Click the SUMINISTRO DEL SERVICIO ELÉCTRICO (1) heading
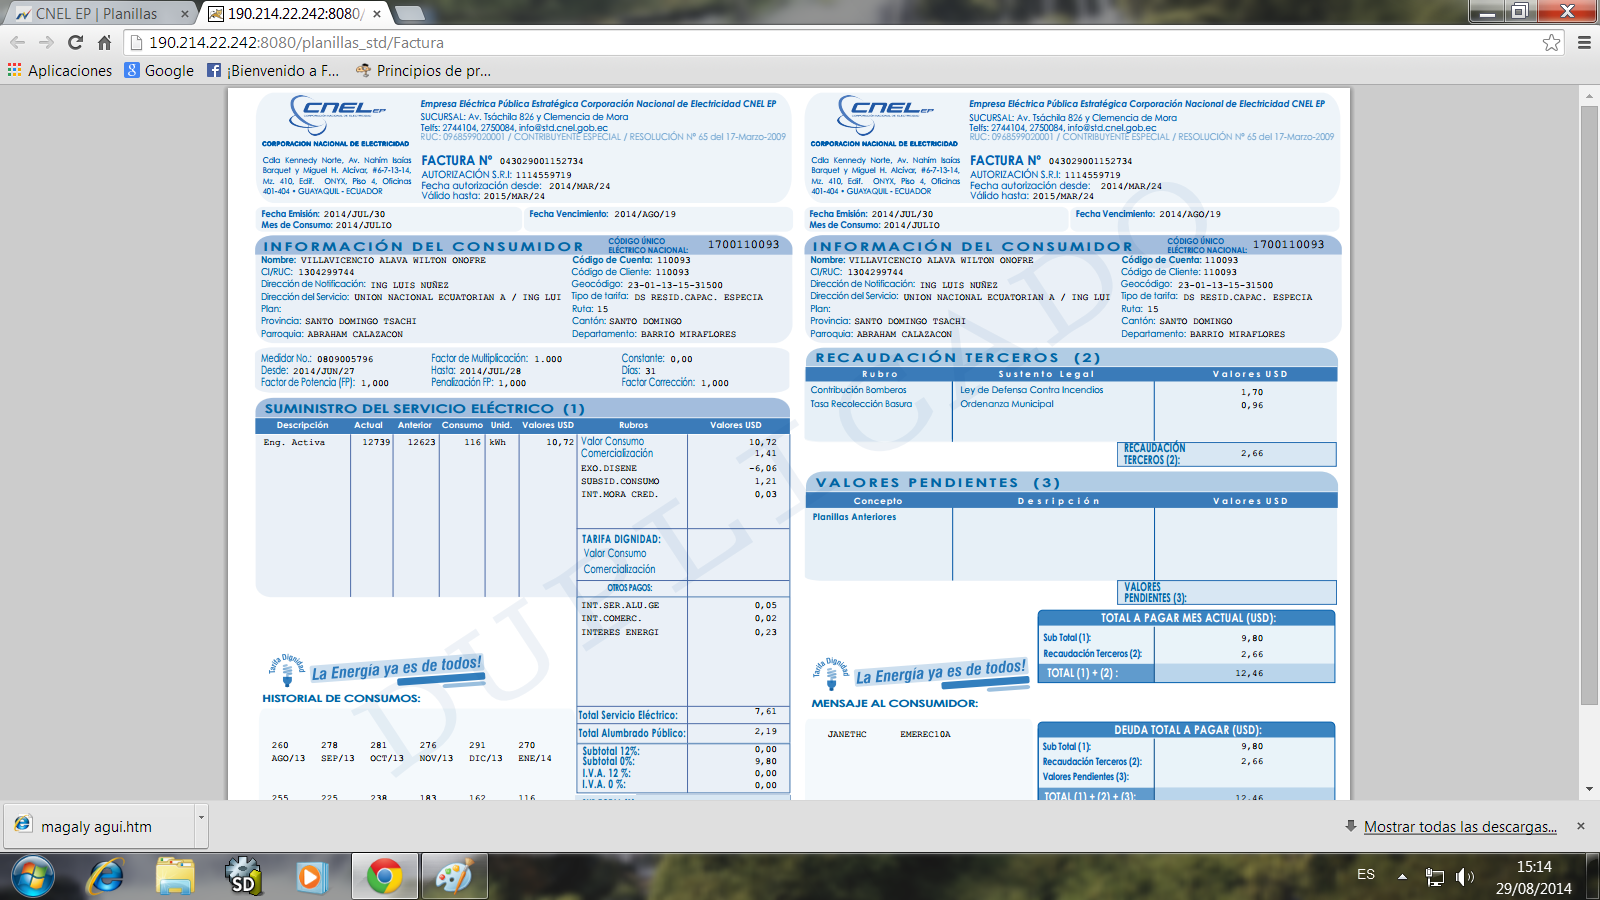 point(424,408)
